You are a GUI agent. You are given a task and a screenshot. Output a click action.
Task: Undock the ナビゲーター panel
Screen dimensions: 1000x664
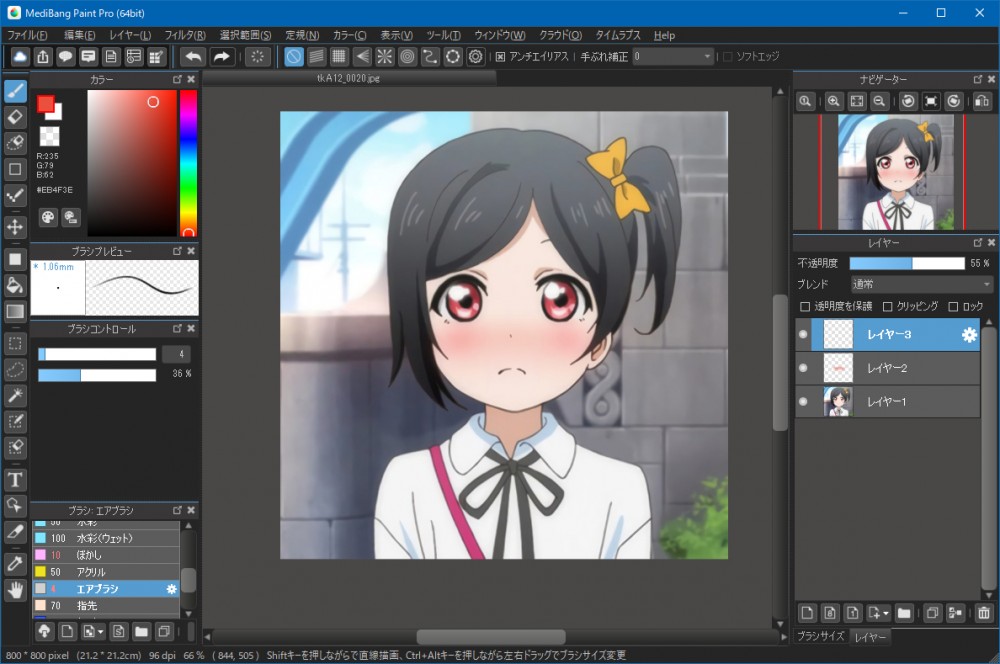tap(978, 79)
